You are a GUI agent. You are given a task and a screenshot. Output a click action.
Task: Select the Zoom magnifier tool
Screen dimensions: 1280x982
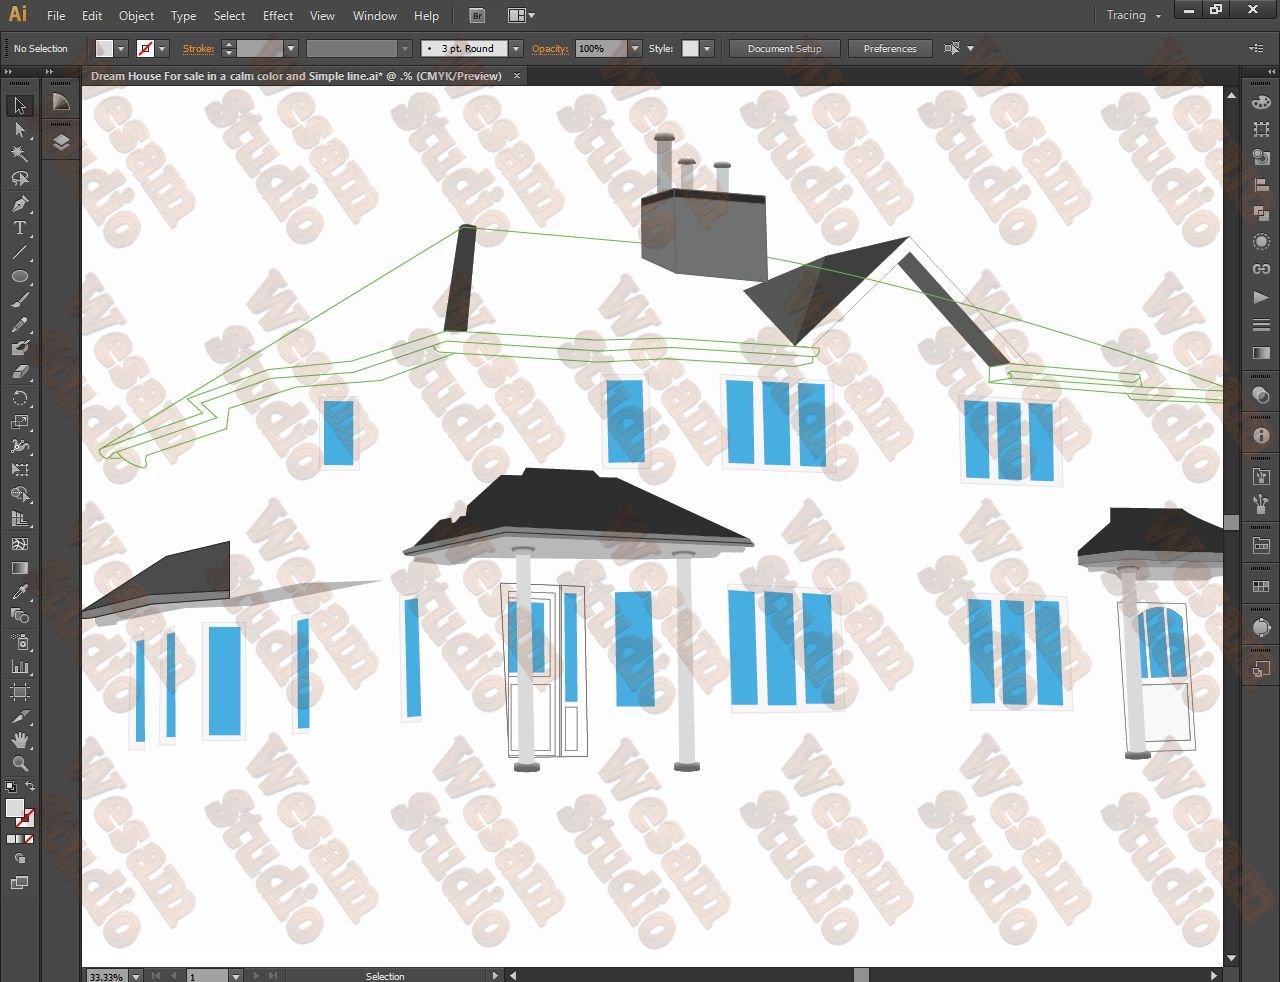click(x=20, y=764)
